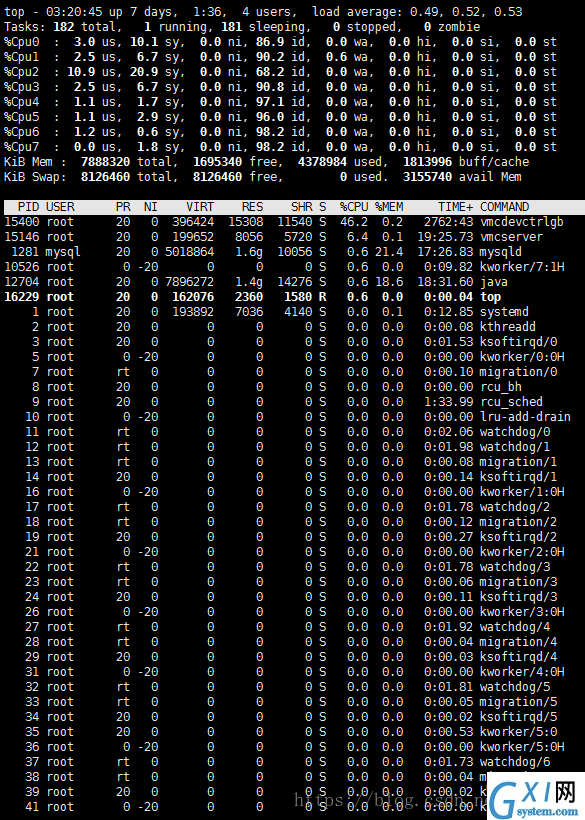Click the 2762:43 TIME+ value
This screenshot has height=820, width=585.
[449, 222]
